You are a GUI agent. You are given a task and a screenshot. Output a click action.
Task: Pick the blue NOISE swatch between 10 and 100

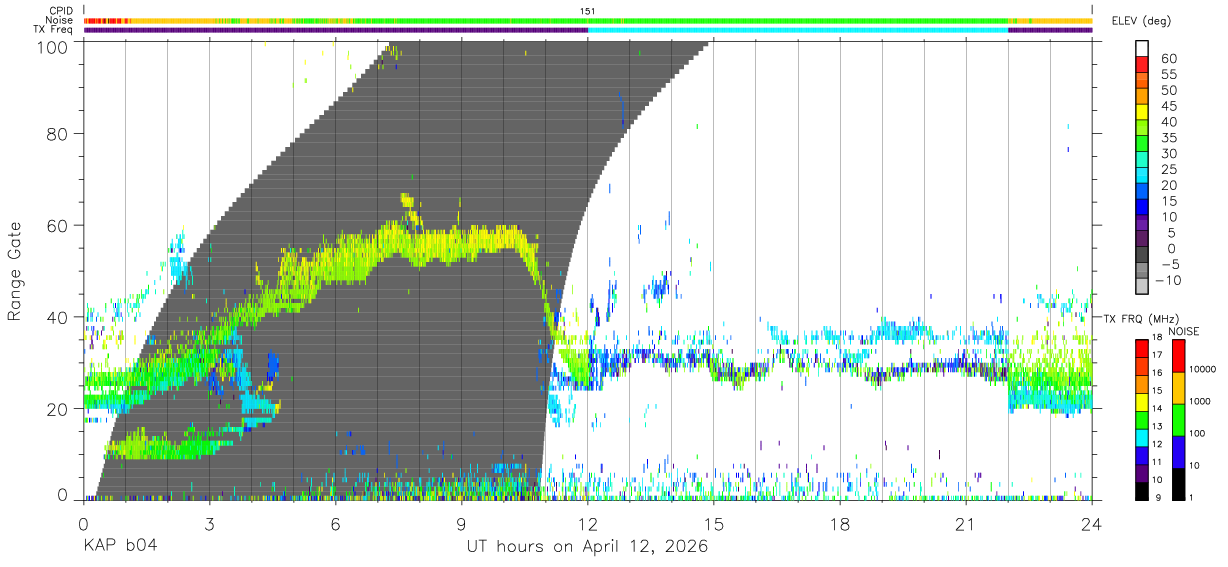click(1178, 451)
